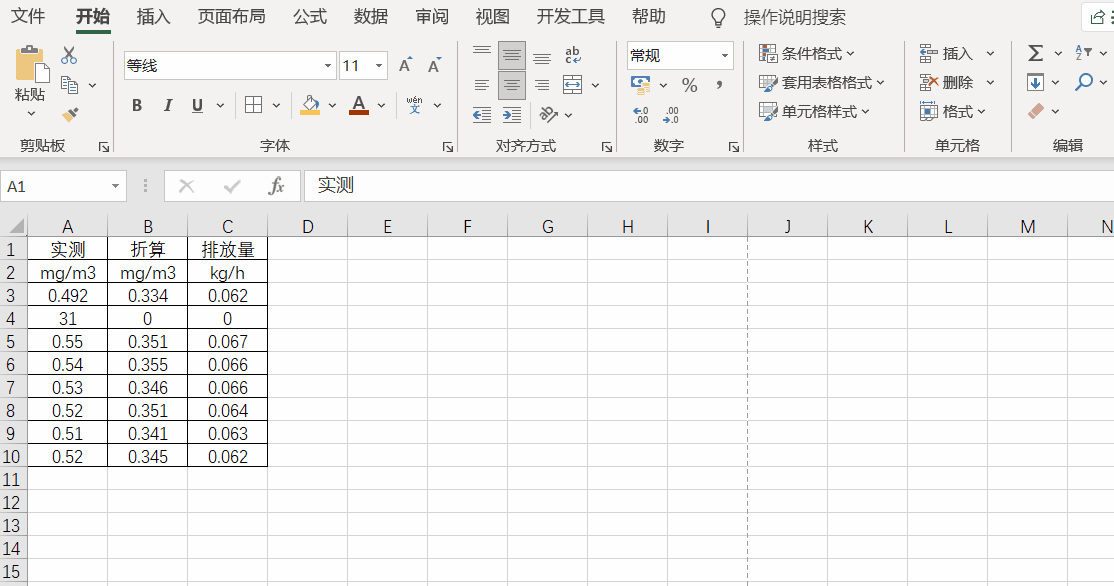The height and width of the screenshot is (586, 1114).
Task: Activate the Format Painter brush
Action: (70, 114)
